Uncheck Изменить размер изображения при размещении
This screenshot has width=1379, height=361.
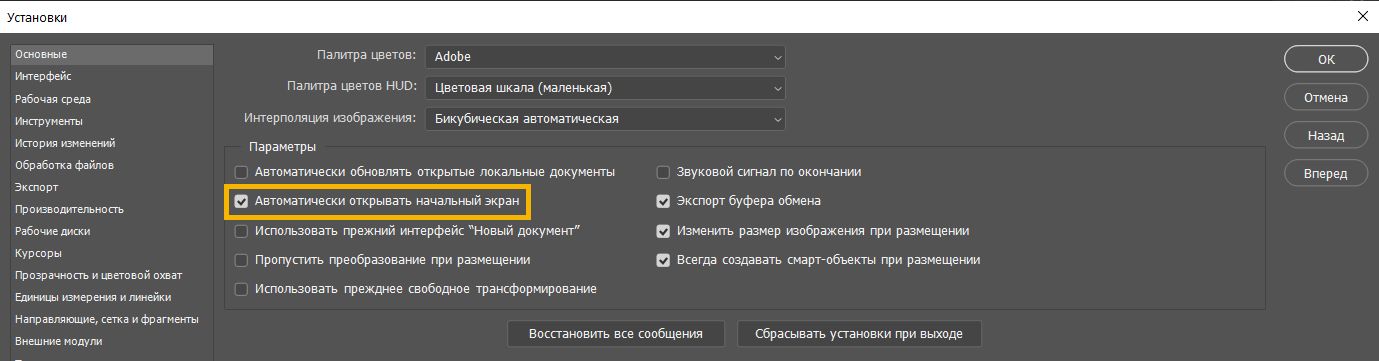662,231
